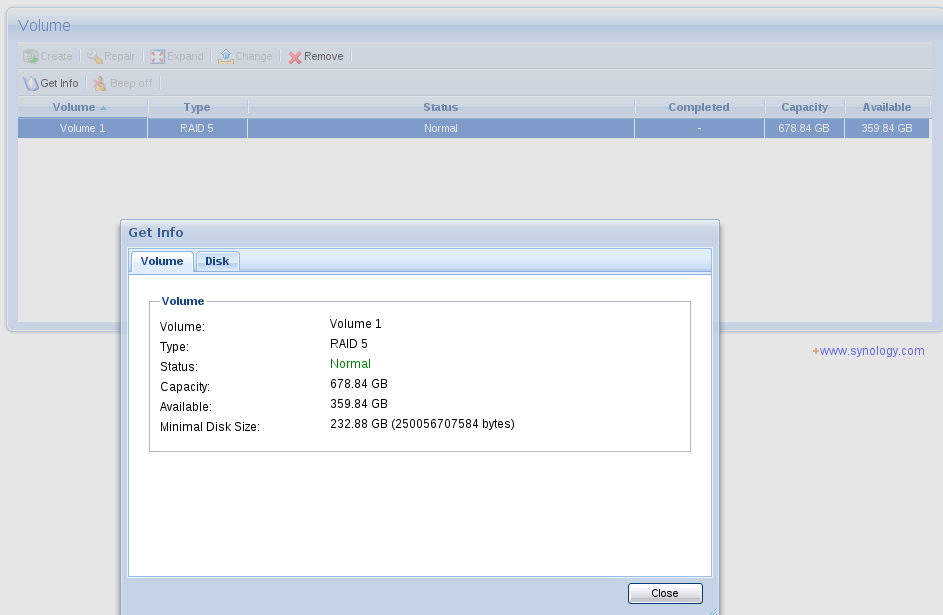Click the Synology website link
This screenshot has height=615, width=943.
871,351
